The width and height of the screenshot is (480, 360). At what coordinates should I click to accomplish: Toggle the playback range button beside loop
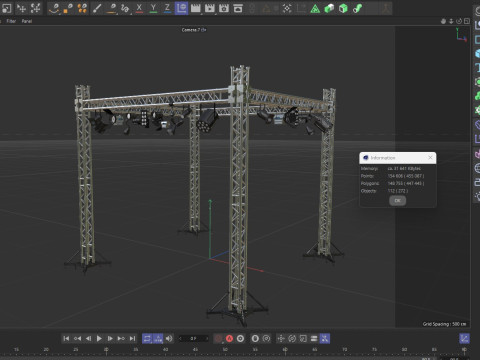[x=158, y=339]
